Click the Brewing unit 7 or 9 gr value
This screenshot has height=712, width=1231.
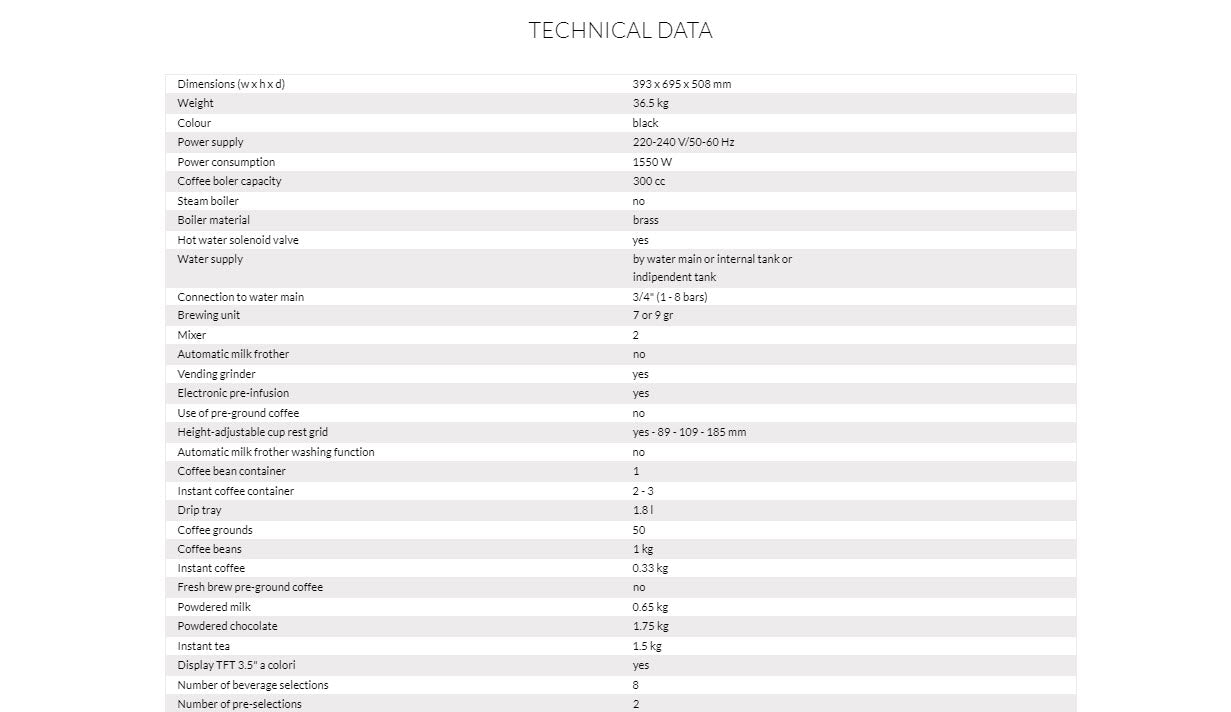(652, 315)
